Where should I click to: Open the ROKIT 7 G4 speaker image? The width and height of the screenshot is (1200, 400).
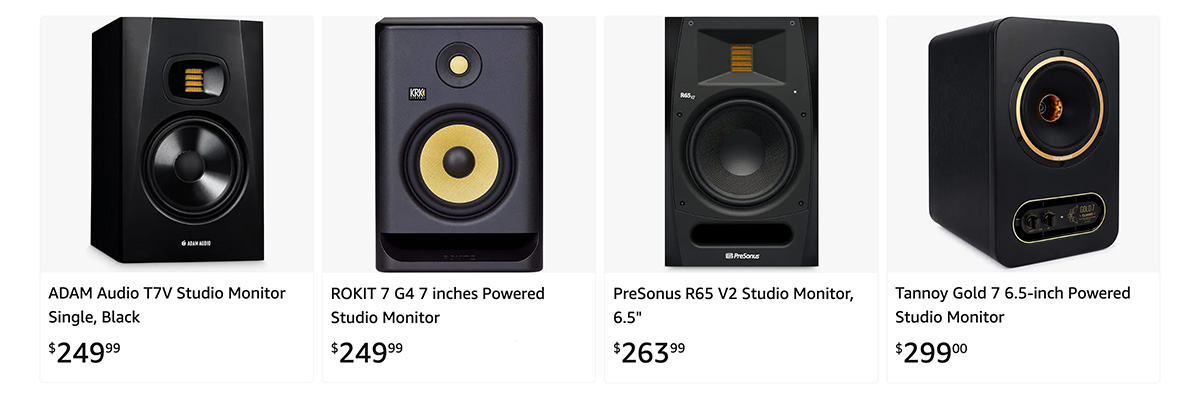coord(459,144)
